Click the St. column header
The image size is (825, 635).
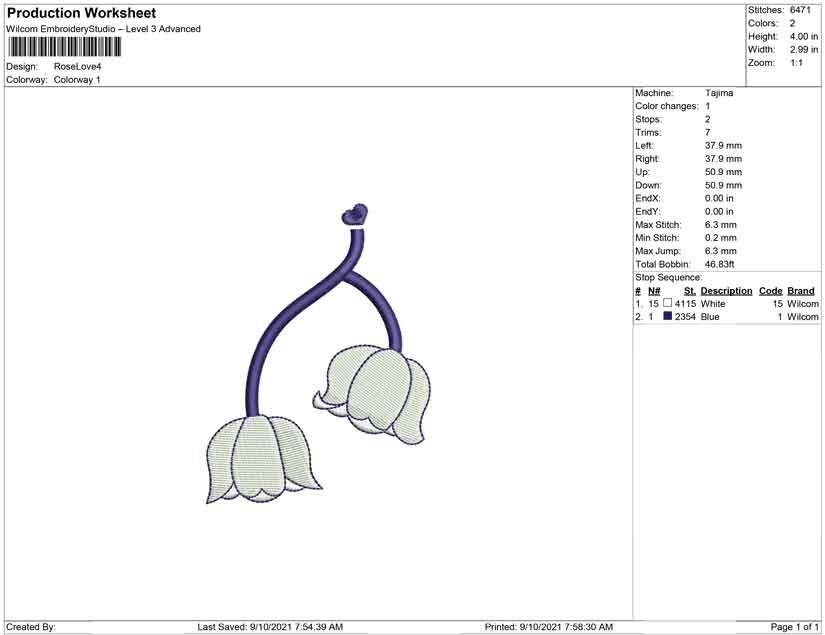(690, 291)
